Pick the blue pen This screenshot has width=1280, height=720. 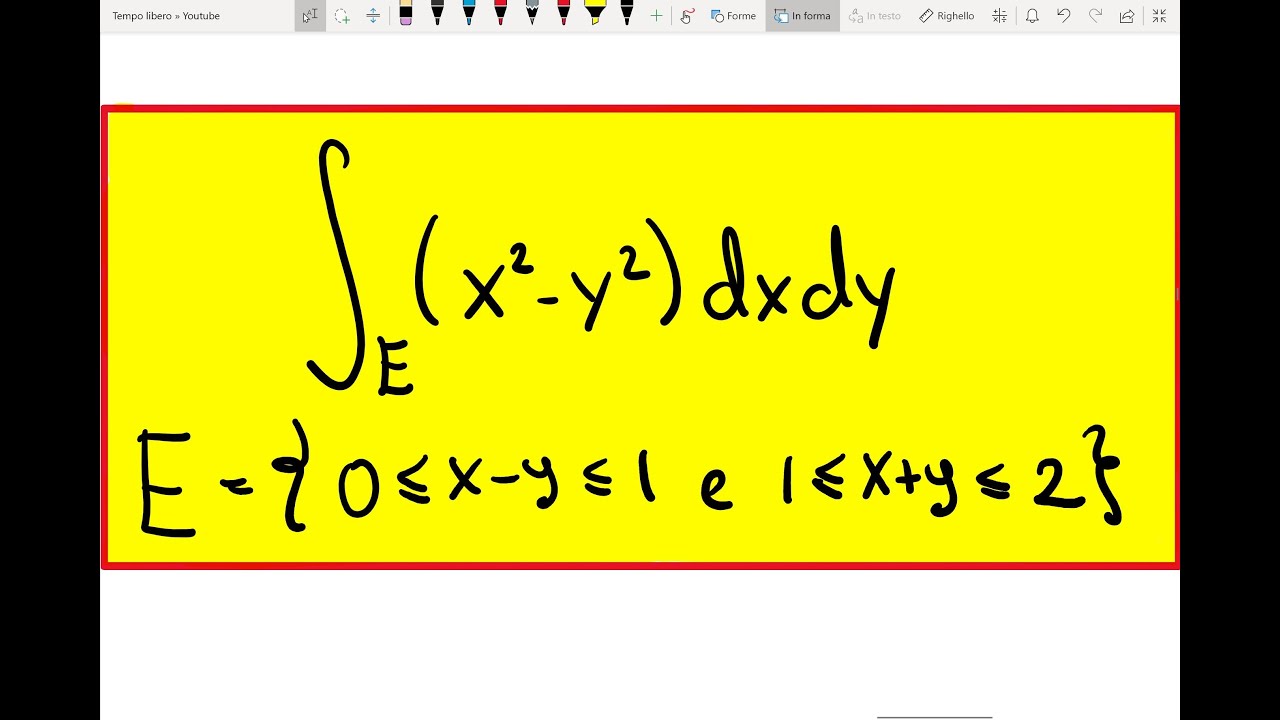tap(469, 14)
